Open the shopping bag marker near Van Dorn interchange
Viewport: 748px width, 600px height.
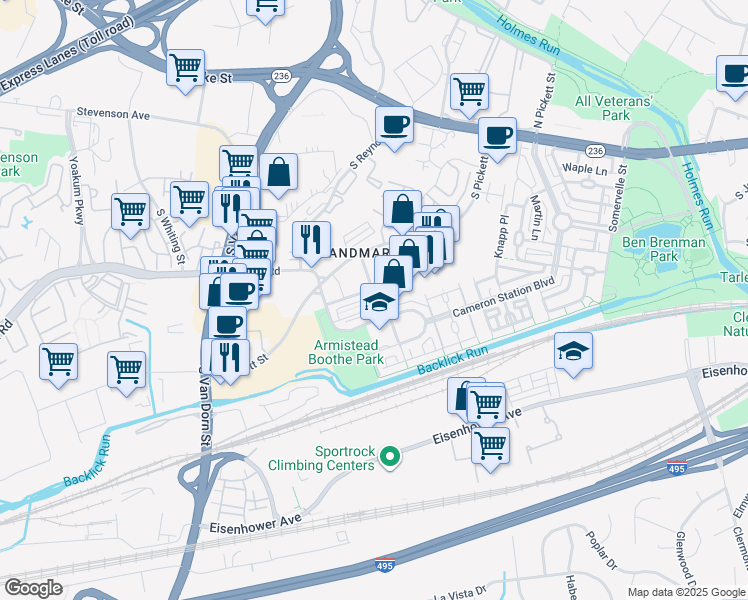point(279,175)
